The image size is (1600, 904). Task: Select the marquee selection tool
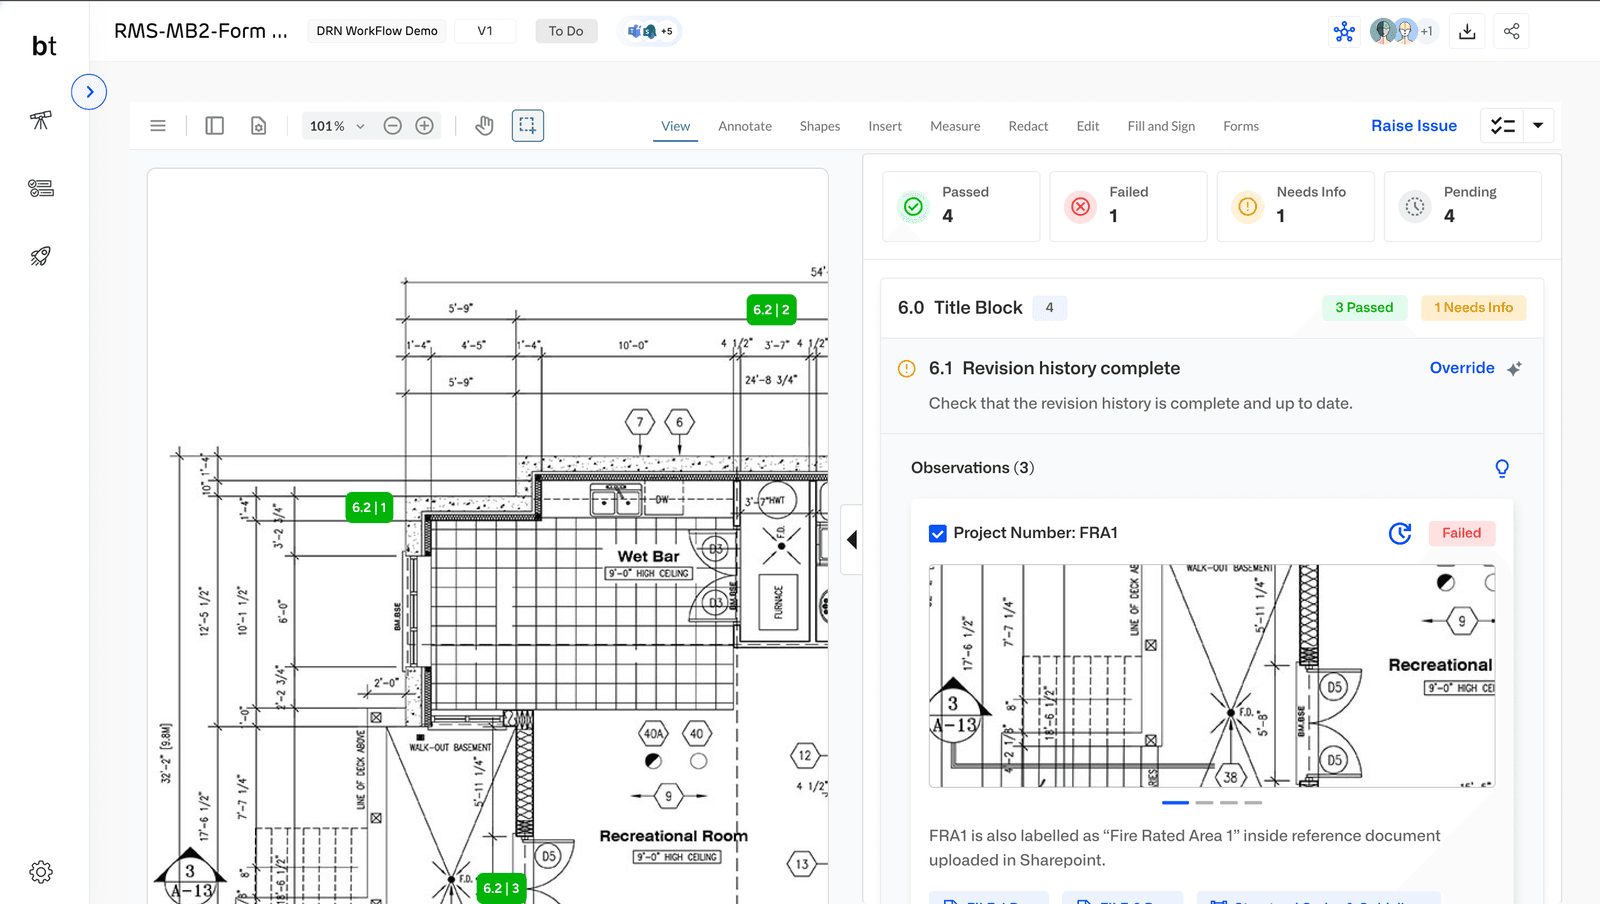pyautogui.click(x=528, y=126)
